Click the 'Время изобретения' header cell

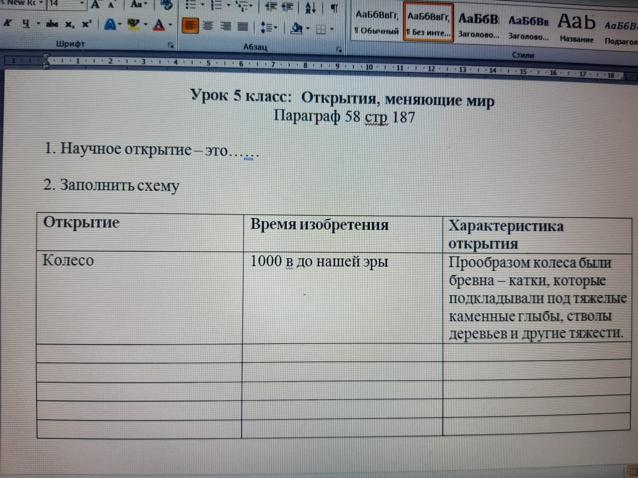pos(343,234)
